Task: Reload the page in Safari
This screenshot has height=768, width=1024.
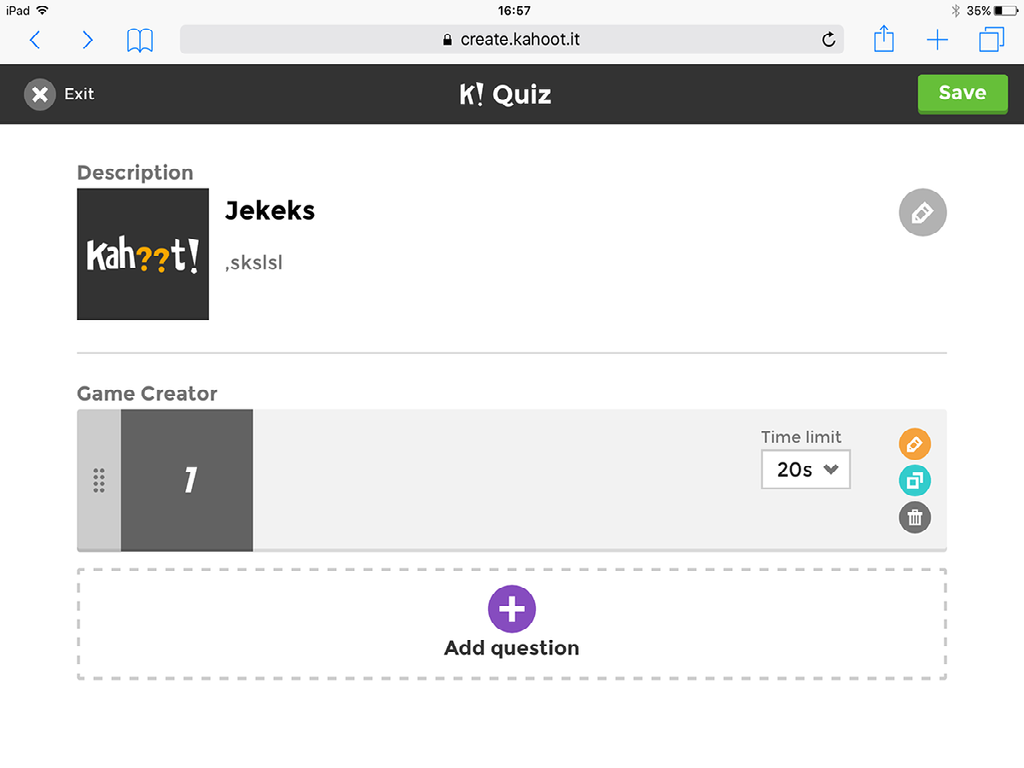Action: [828, 40]
